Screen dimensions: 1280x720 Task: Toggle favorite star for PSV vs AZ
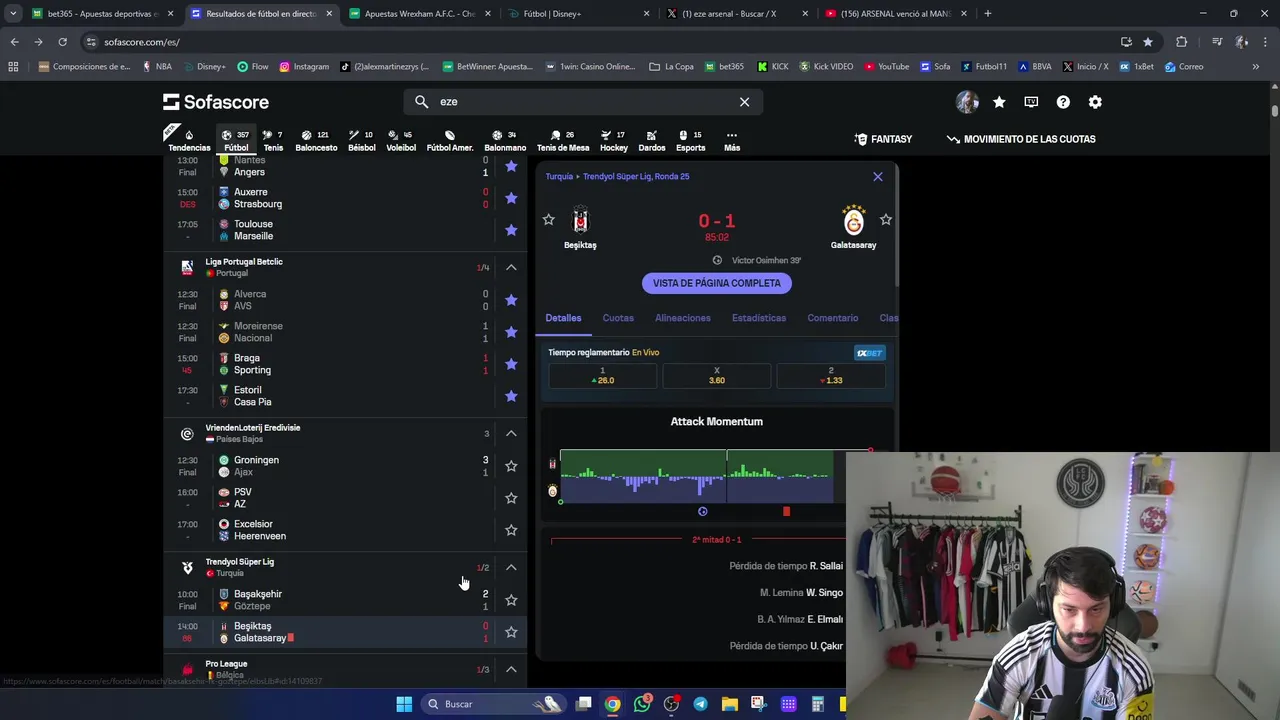point(511,498)
